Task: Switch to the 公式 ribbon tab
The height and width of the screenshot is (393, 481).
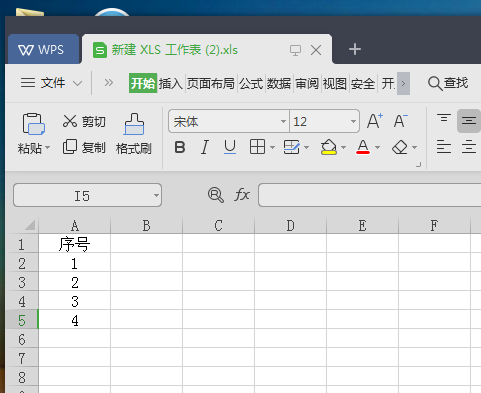Action: [251, 83]
